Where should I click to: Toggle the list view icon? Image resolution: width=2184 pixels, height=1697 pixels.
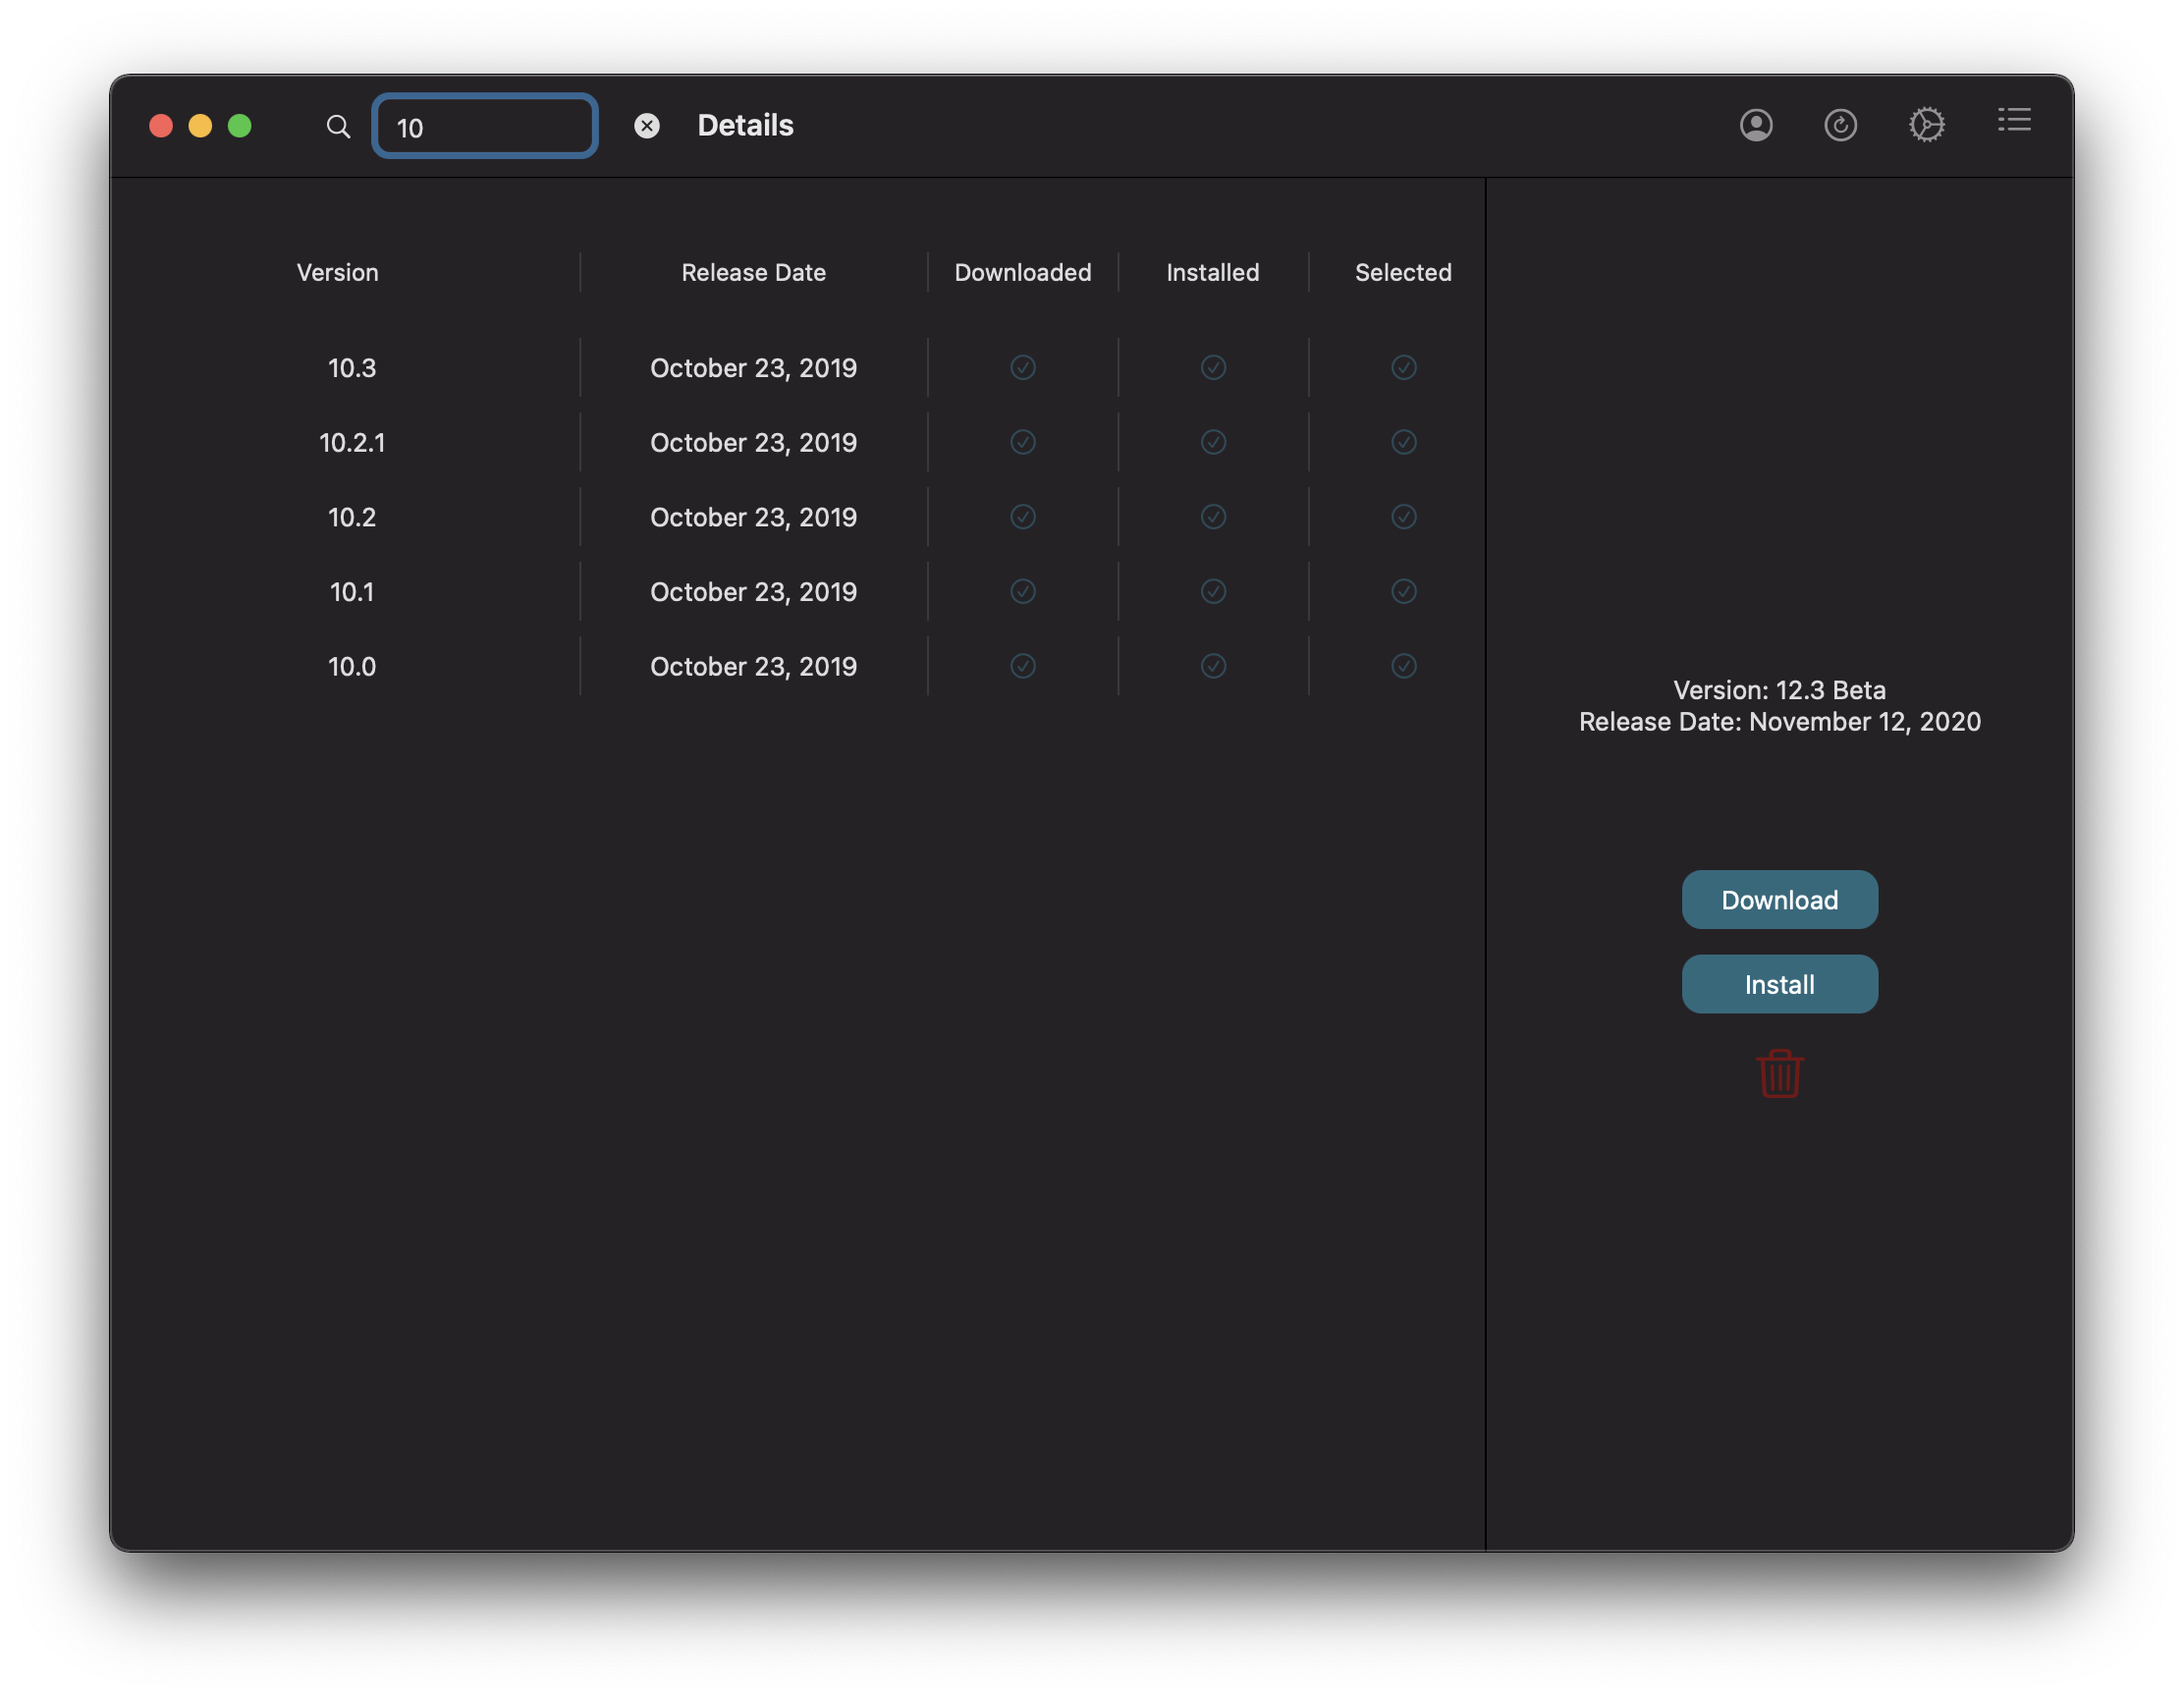point(2014,121)
